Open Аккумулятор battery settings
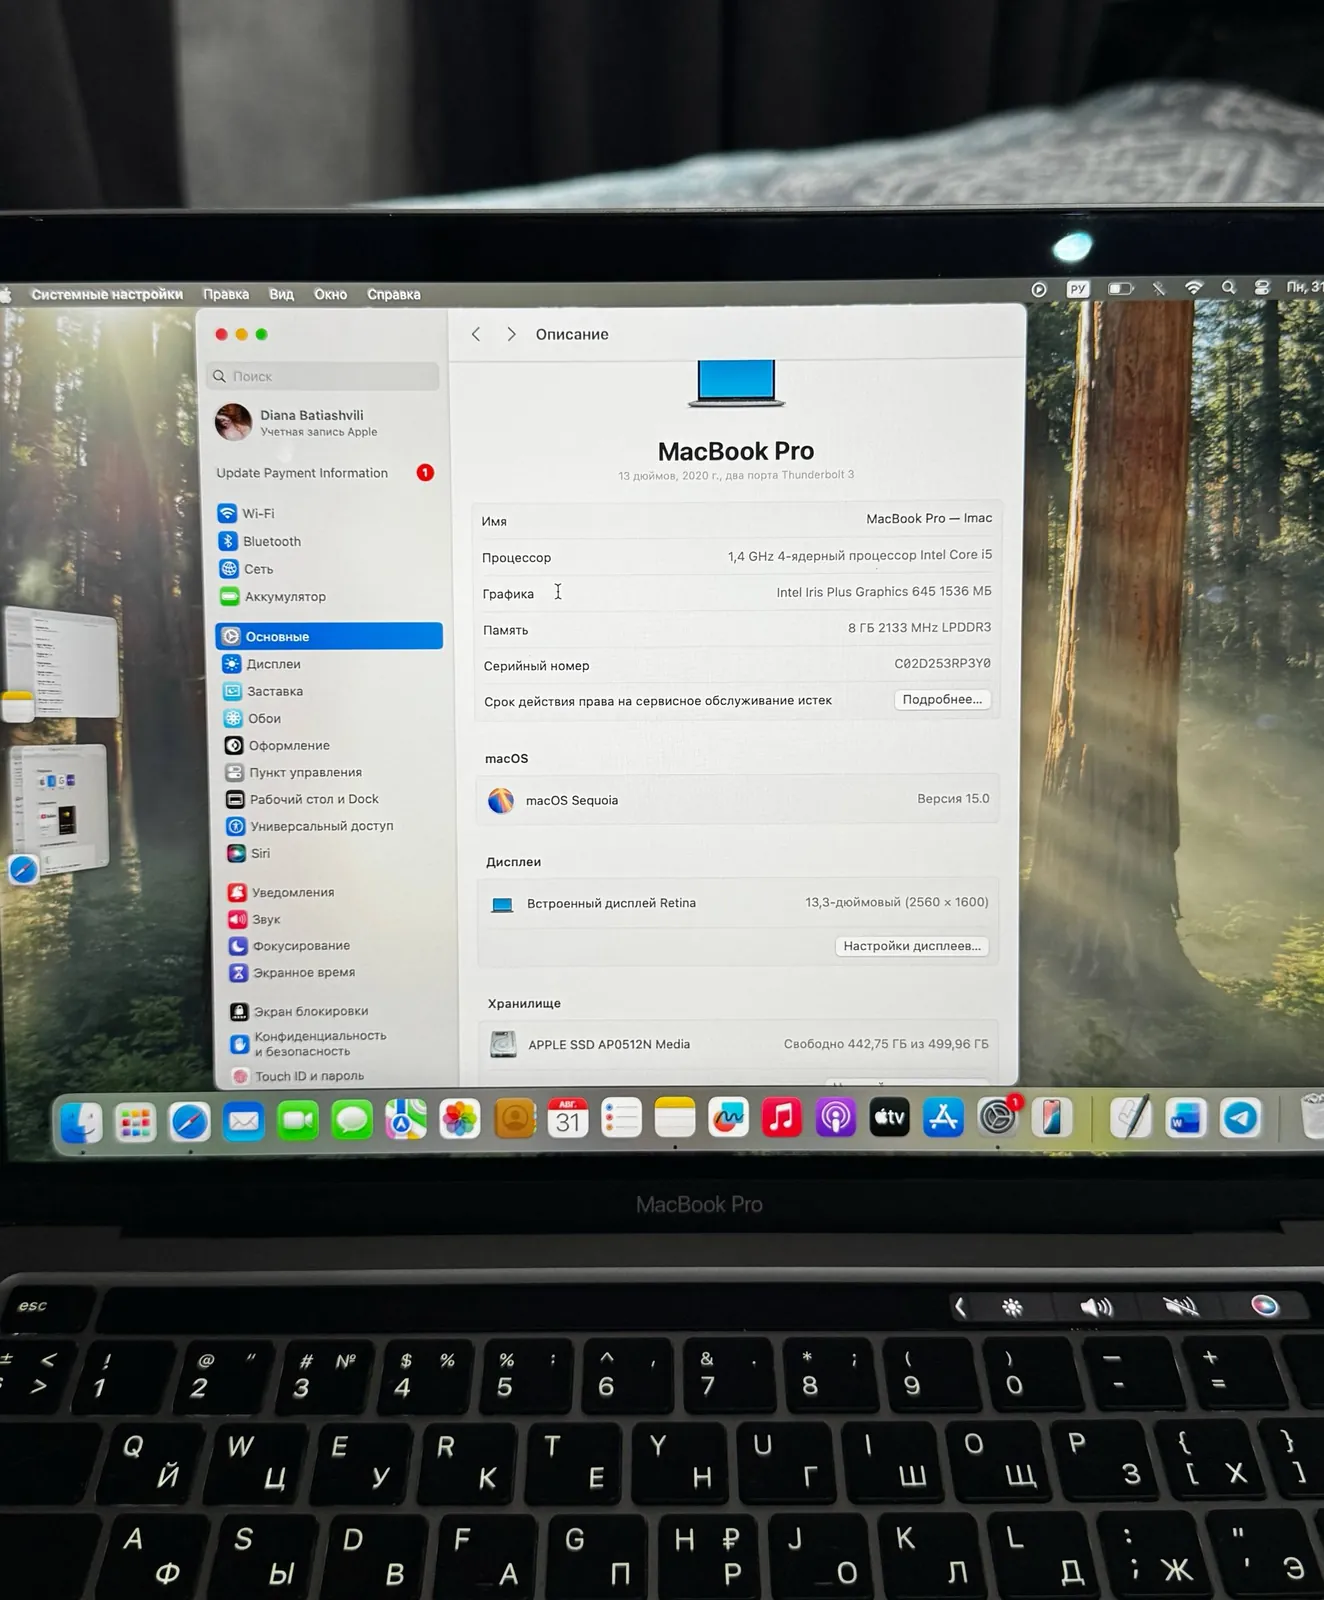The width and height of the screenshot is (1324, 1600). 272,597
